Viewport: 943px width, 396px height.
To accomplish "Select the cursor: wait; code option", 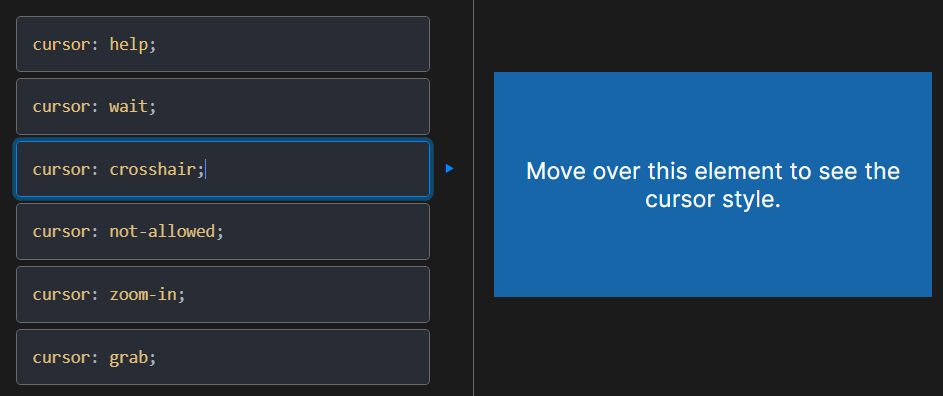I will [223, 107].
